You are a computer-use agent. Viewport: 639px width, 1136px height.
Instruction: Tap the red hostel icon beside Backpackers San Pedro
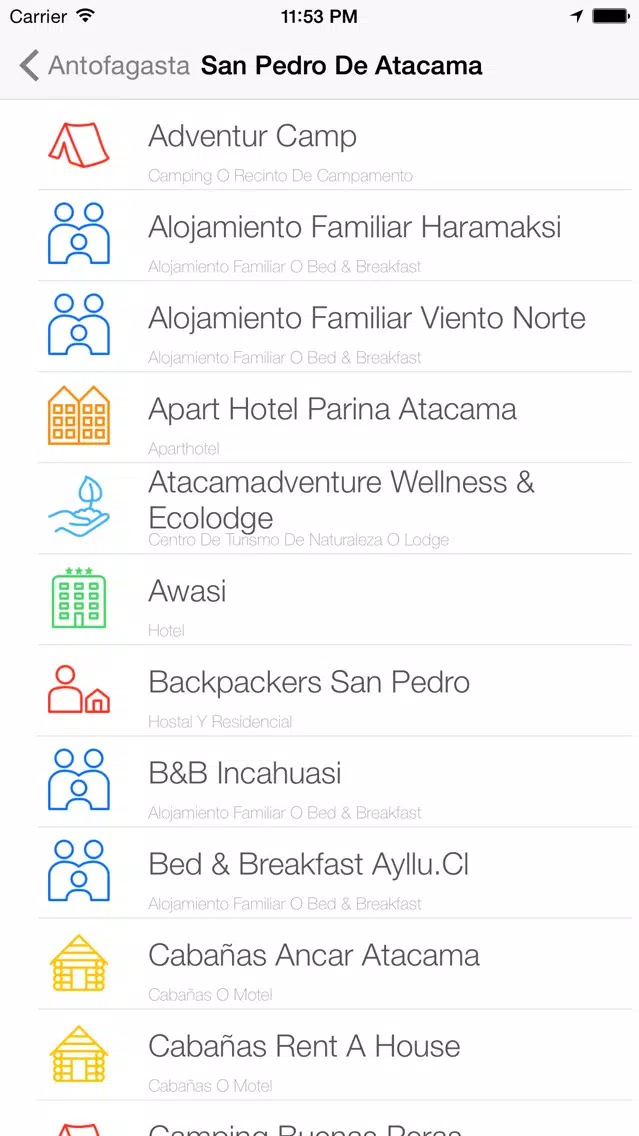(x=78, y=689)
